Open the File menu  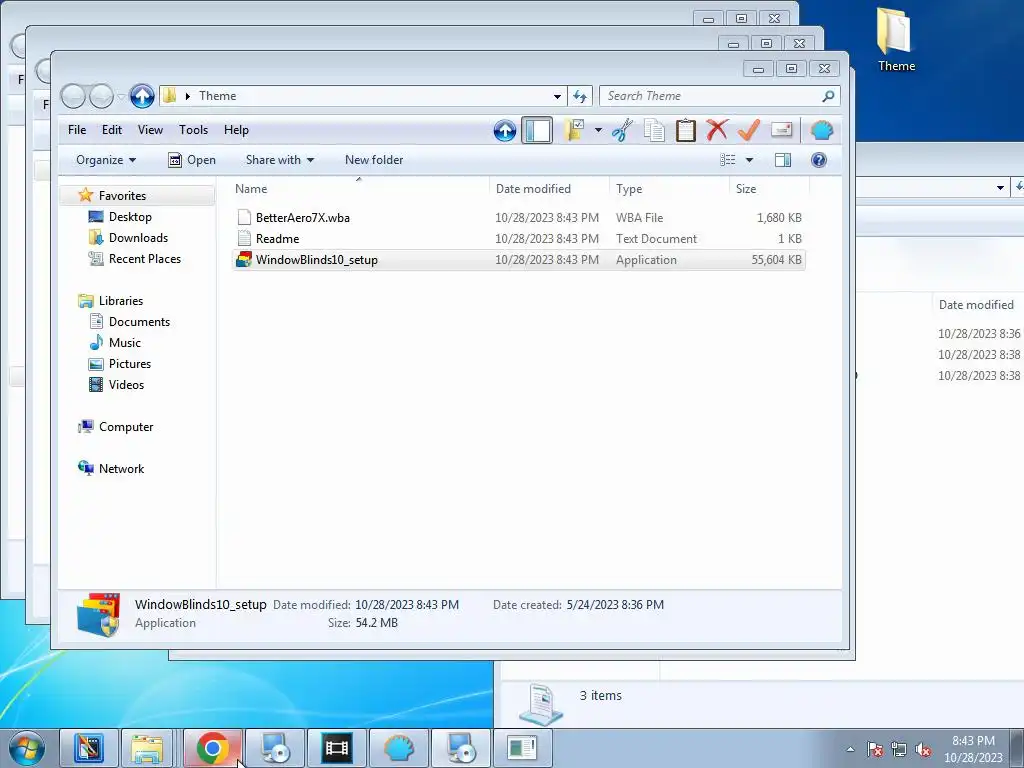click(77, 130)
